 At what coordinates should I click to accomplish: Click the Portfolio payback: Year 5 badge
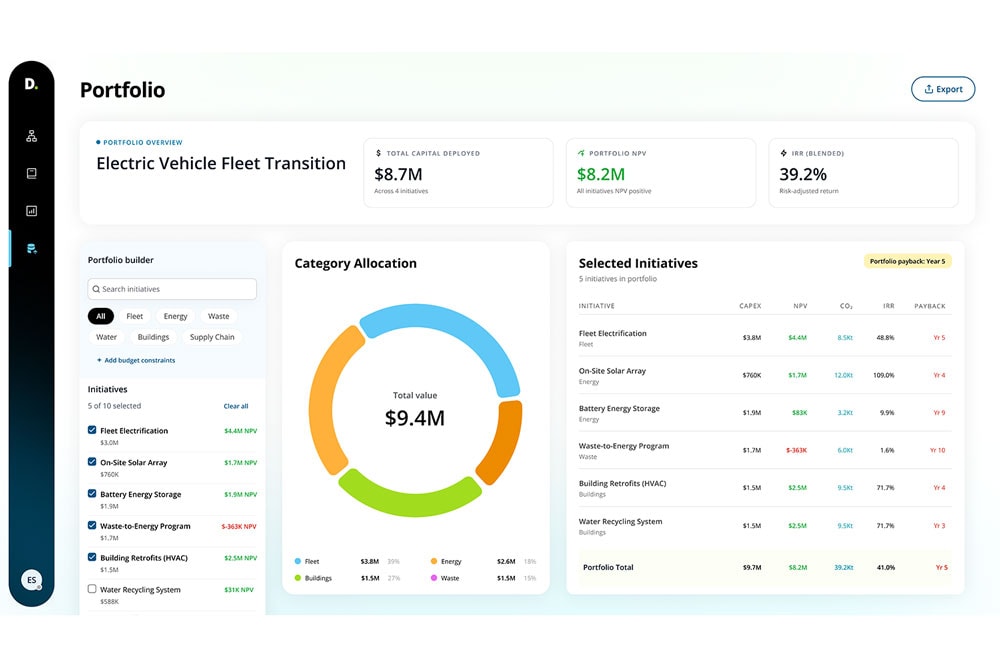point(908,261)
